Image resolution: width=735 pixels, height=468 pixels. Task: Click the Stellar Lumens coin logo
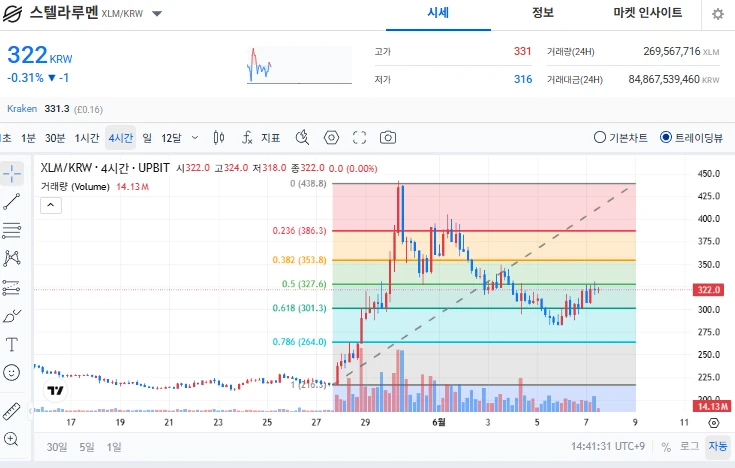tap(12, 14)
